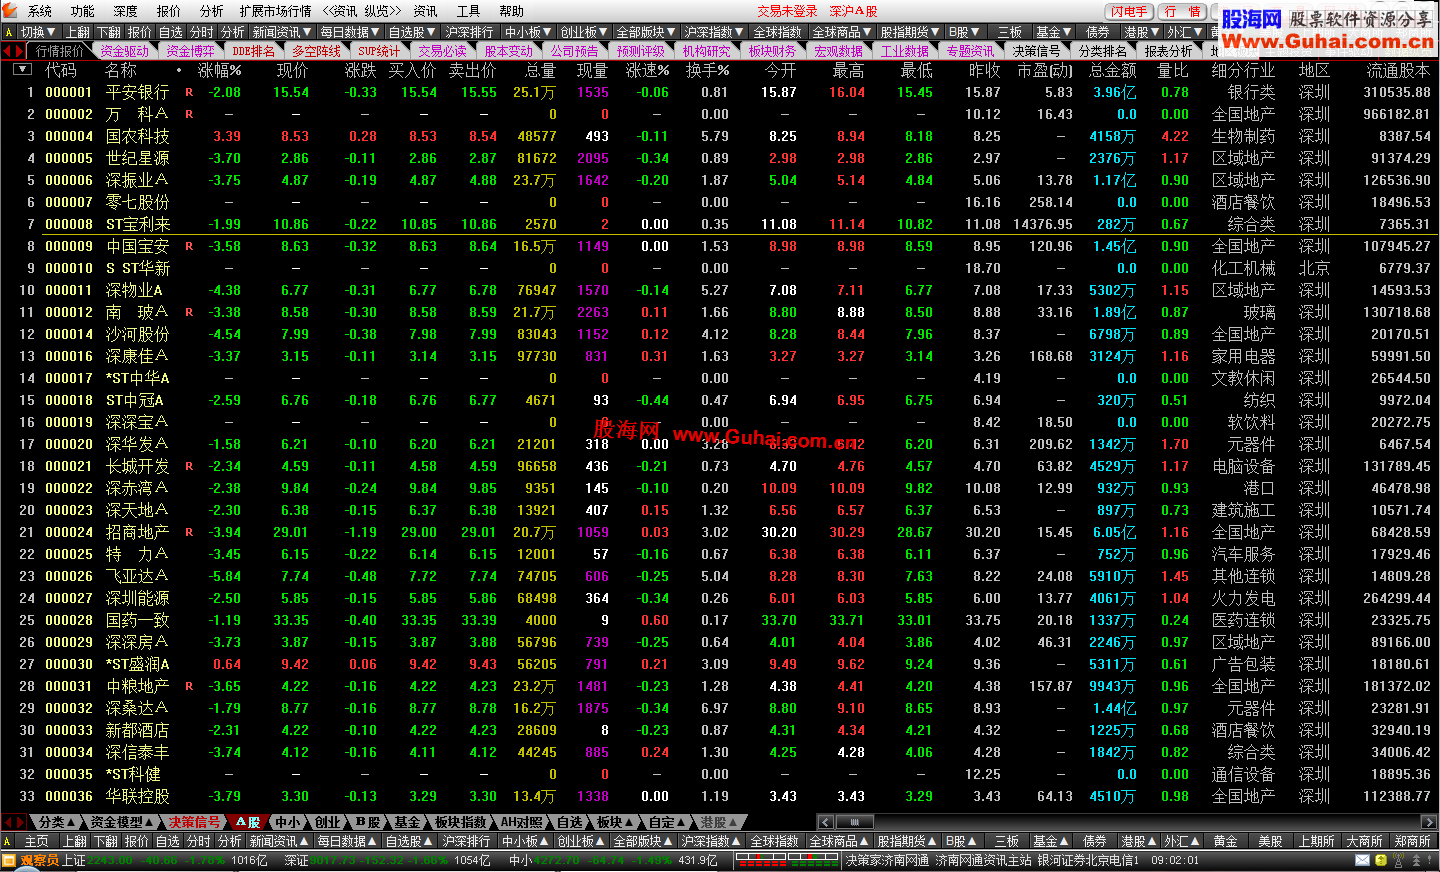The image size is (1440, 872).
Task: Click the R marker on 平安银行 row
Action: (189, 92)
